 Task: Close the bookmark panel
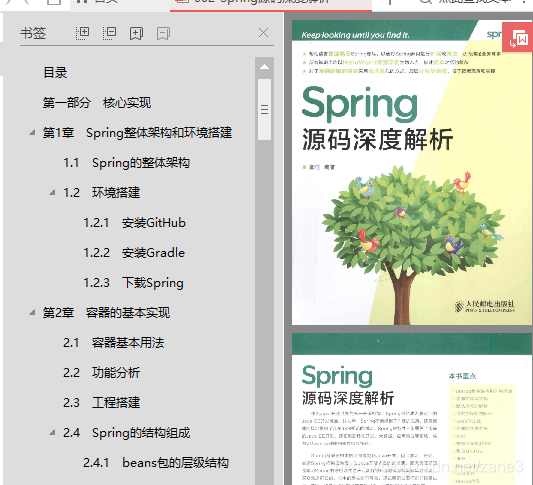click(x=263, y=33)
